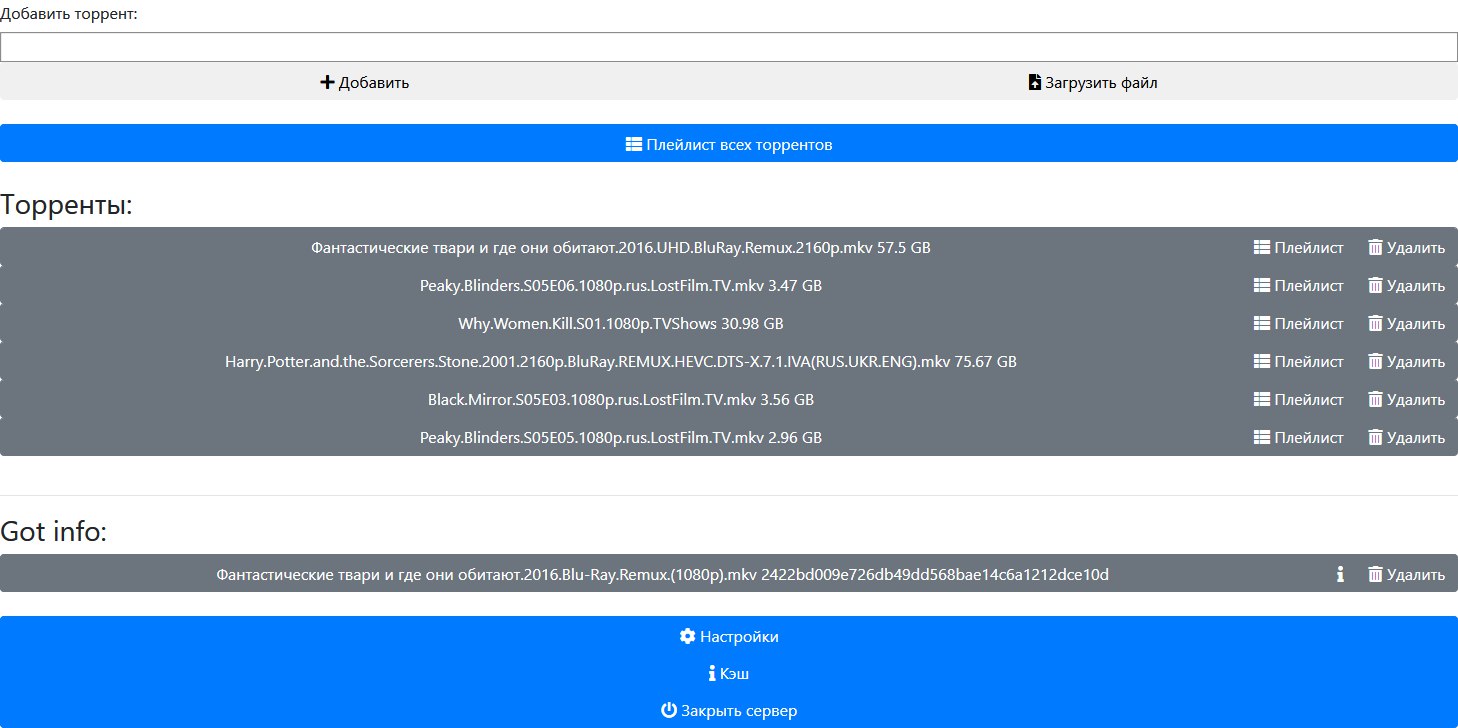Click the Добавить button

(x=364, y=82)
